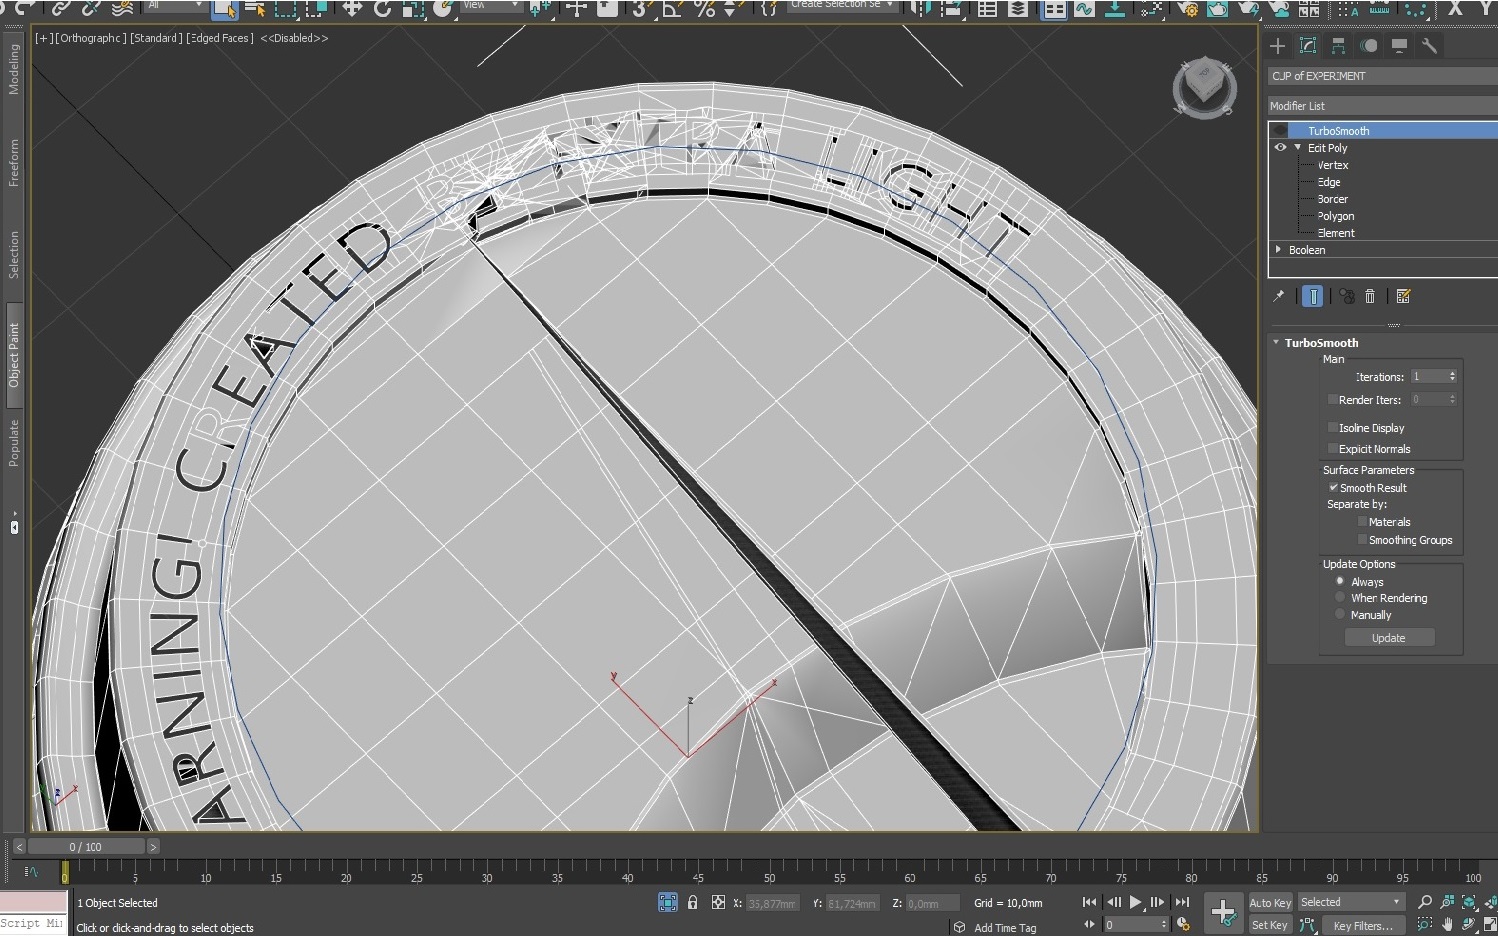Toggle Percent Snap tool

click(x=704, y=9)
